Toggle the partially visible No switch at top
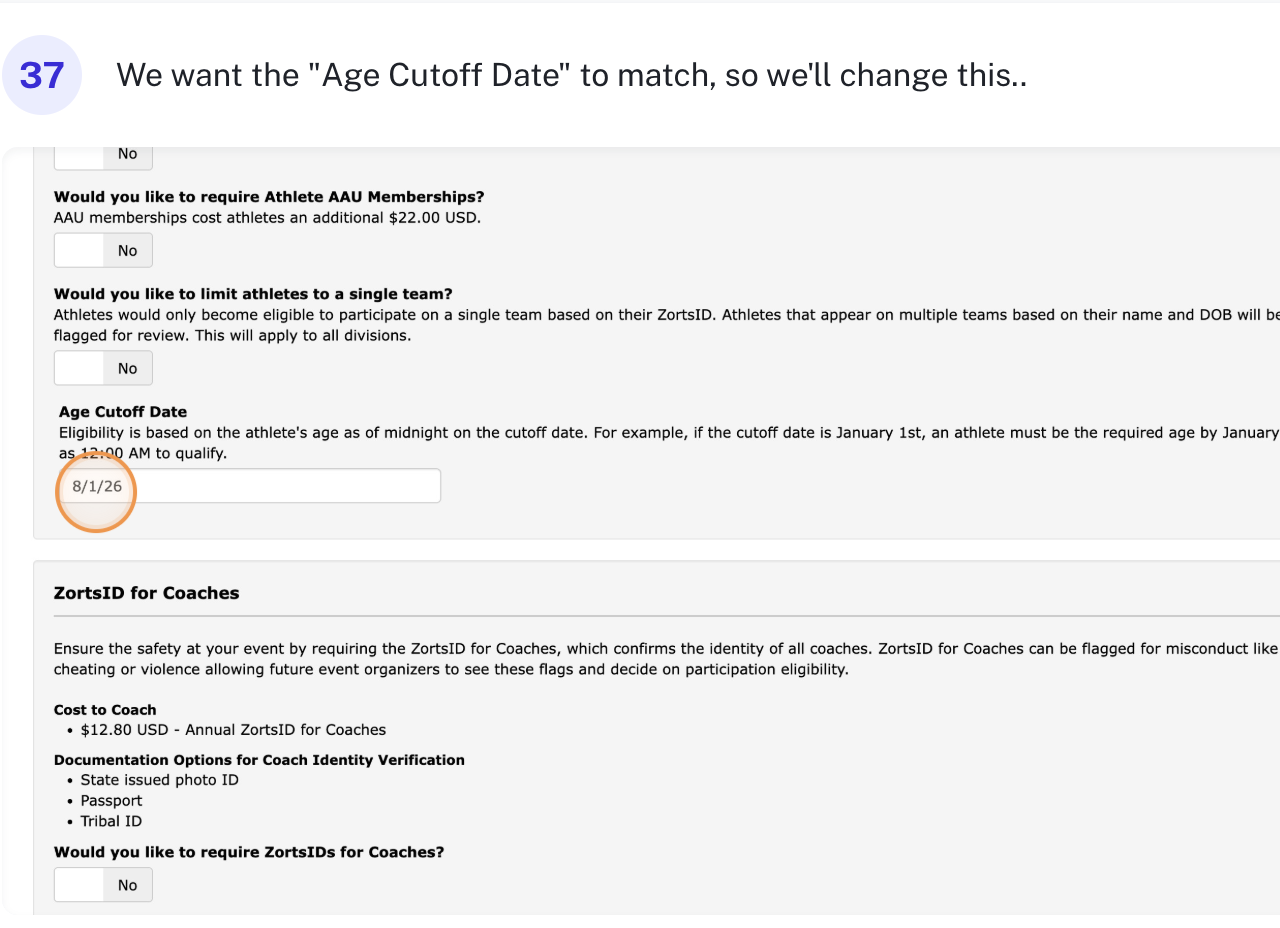This screenshot has height=928, width=1280. coord(103,155)
